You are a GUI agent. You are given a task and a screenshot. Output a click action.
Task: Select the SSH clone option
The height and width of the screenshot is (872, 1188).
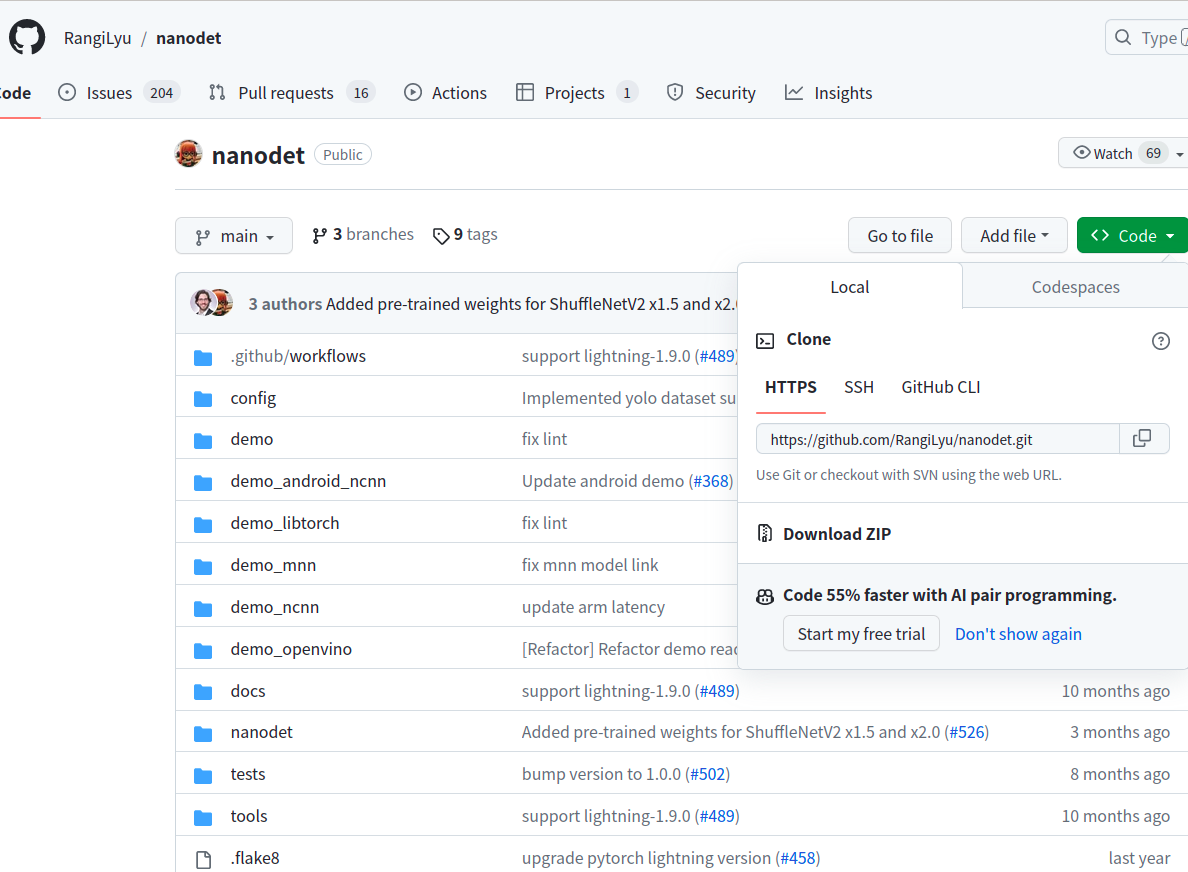pos(858,388)
